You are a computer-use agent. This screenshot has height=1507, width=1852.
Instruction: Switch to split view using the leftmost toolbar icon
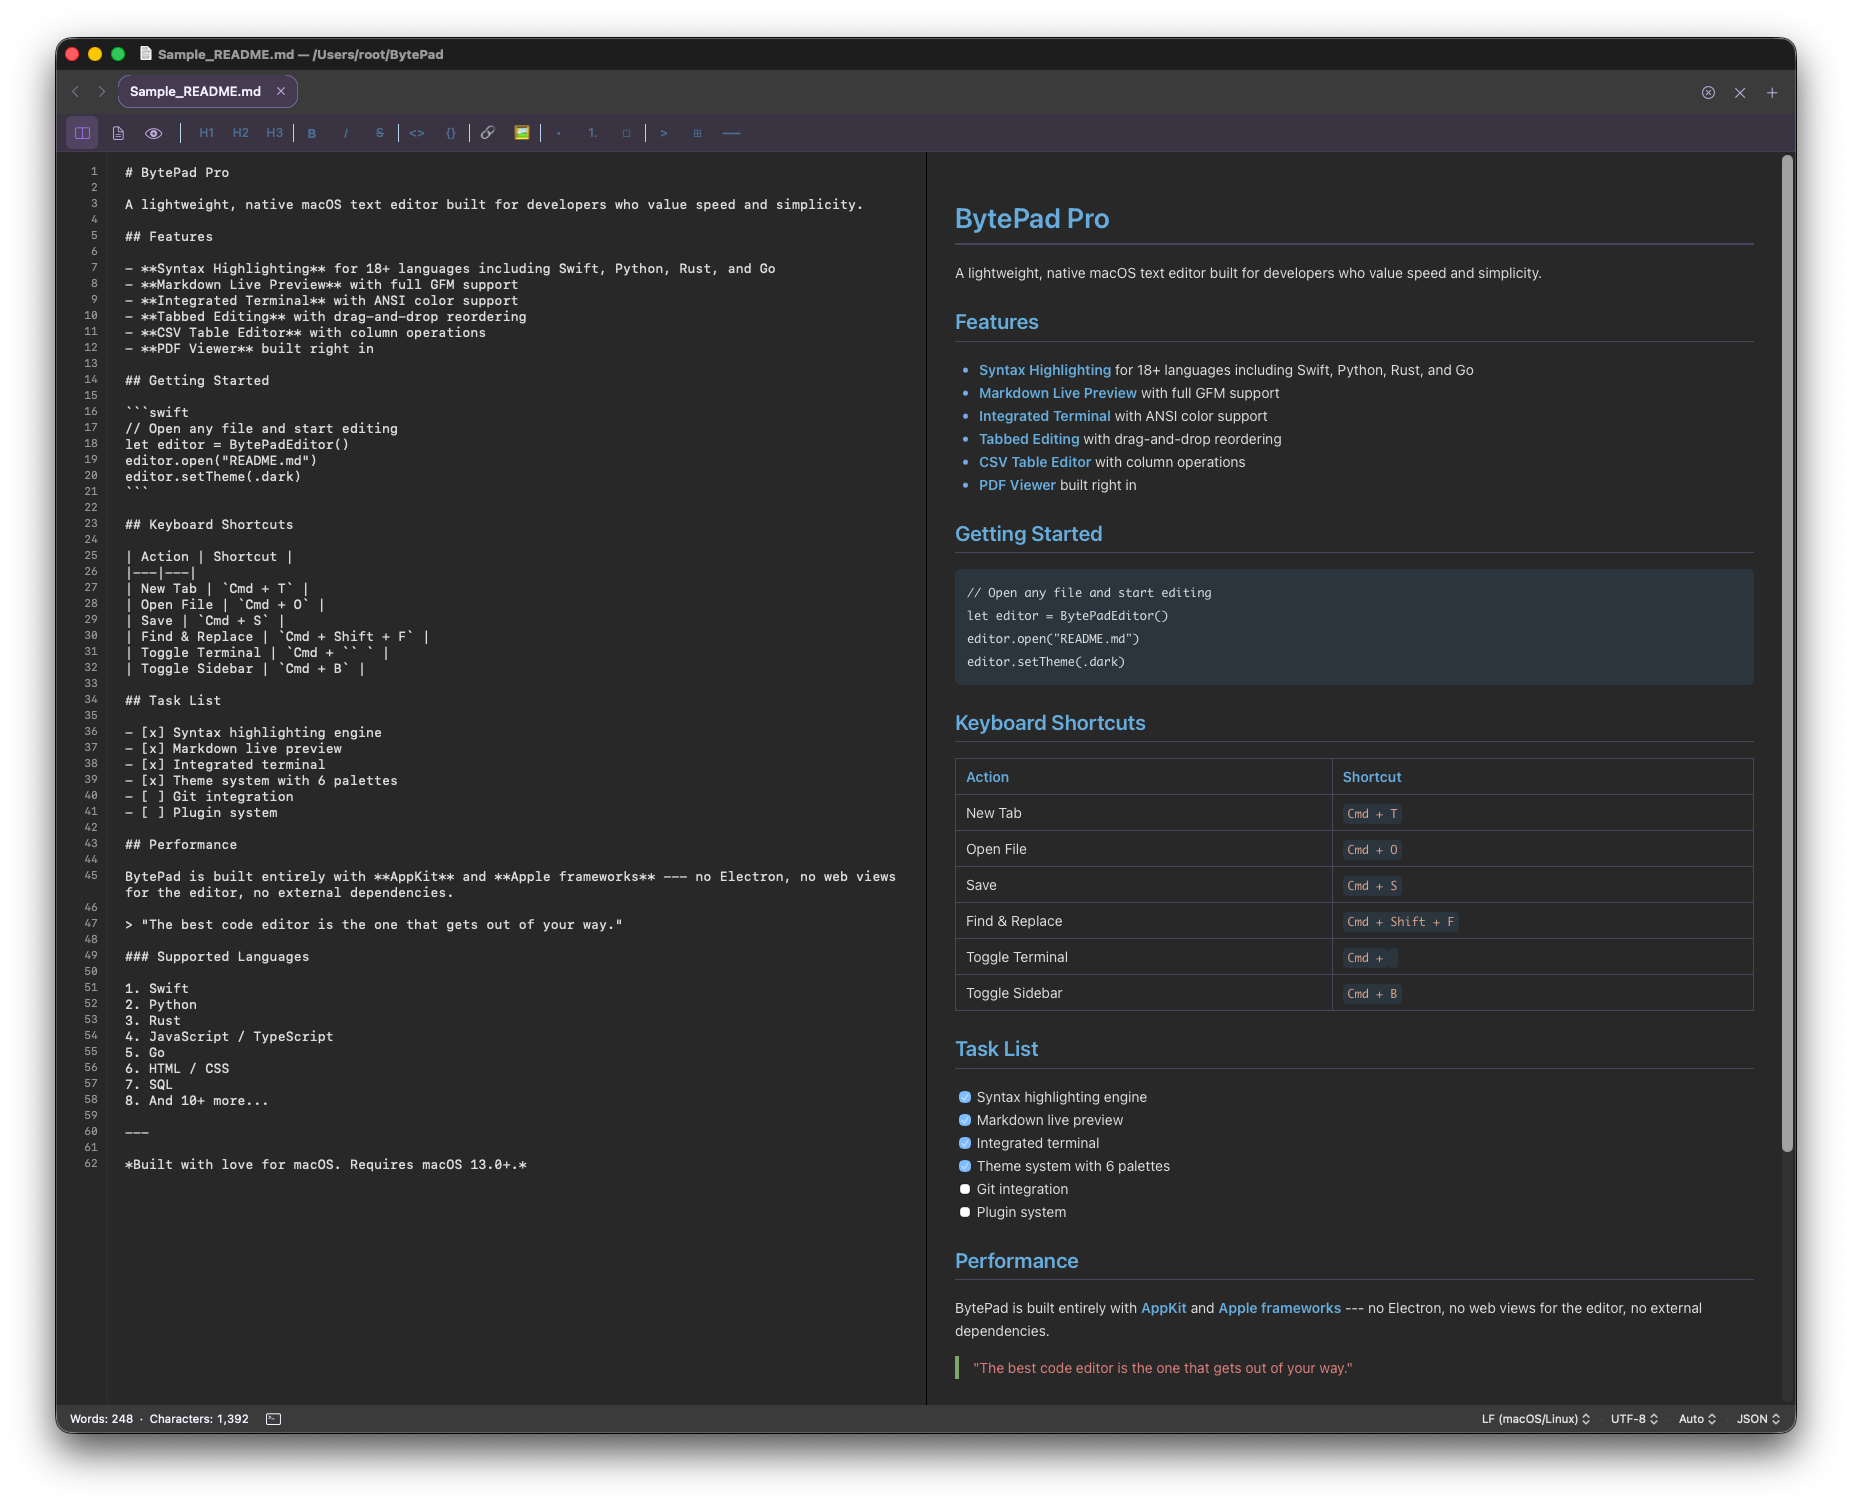click(x=81, y=132)
